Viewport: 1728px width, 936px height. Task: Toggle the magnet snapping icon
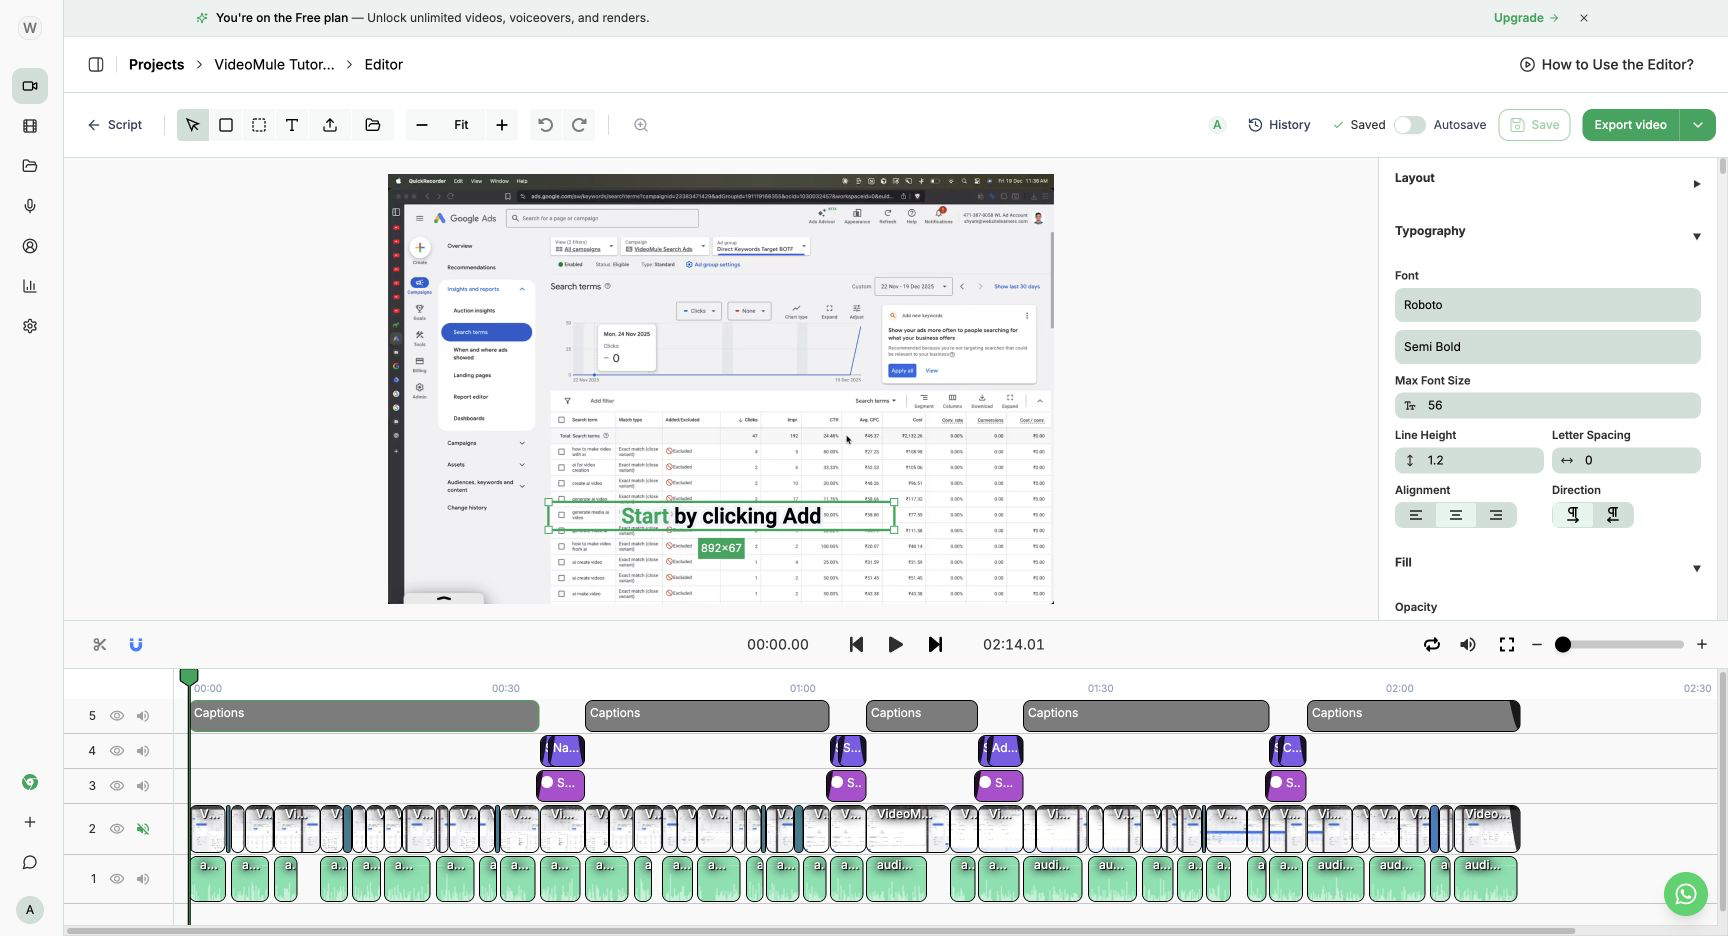(x=136, y=645)
